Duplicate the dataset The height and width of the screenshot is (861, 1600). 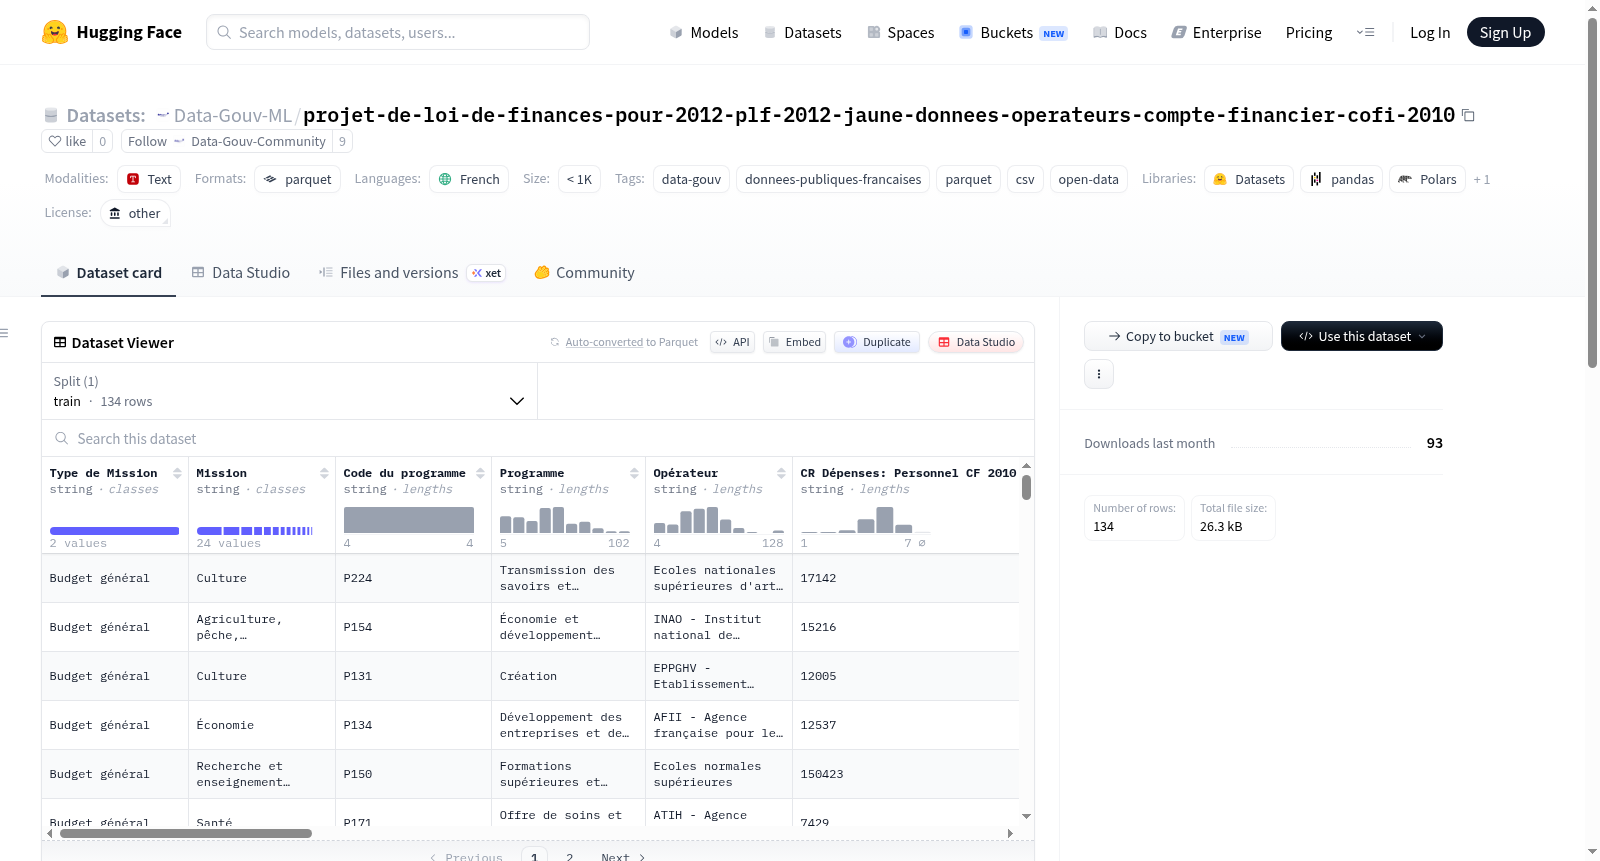pyautogui.click(x=877, y=342)
